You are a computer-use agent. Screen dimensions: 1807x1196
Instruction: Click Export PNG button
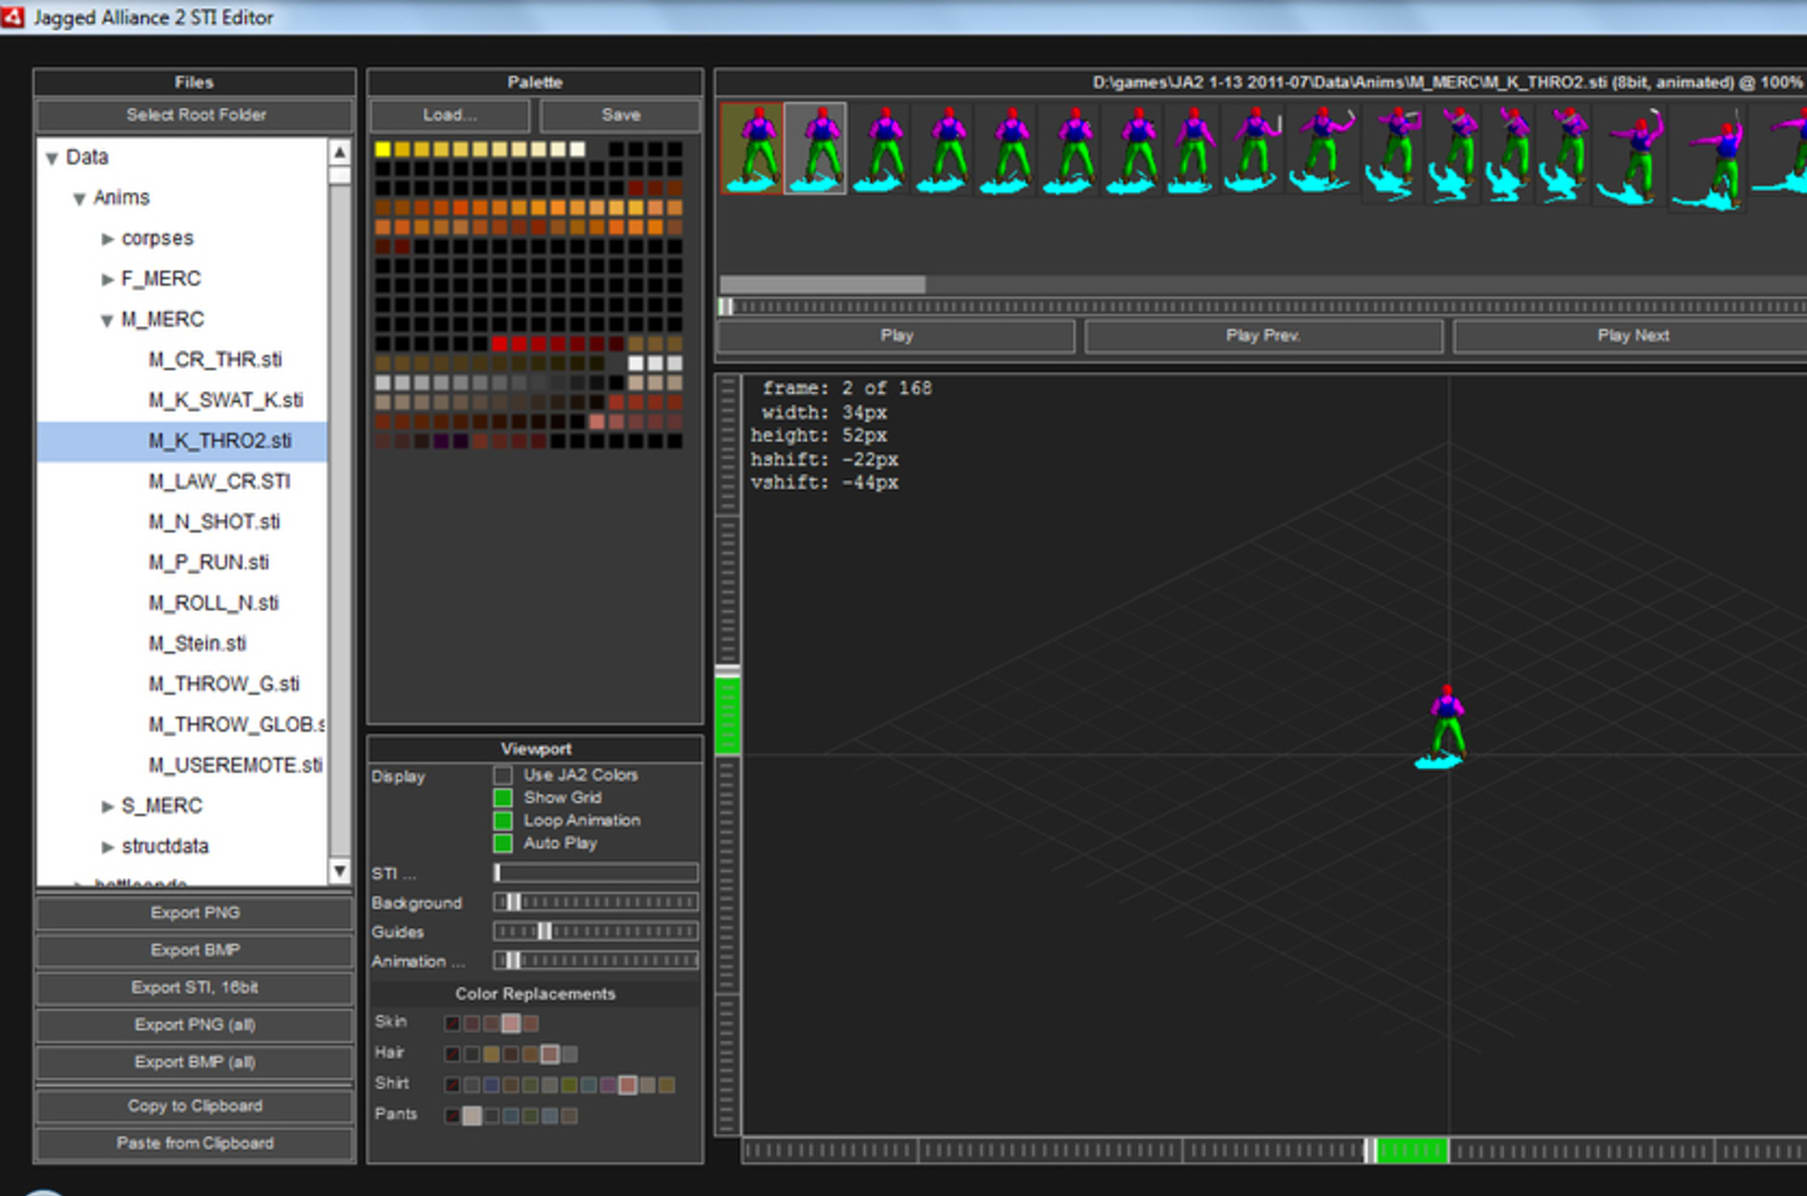(195, 913)
